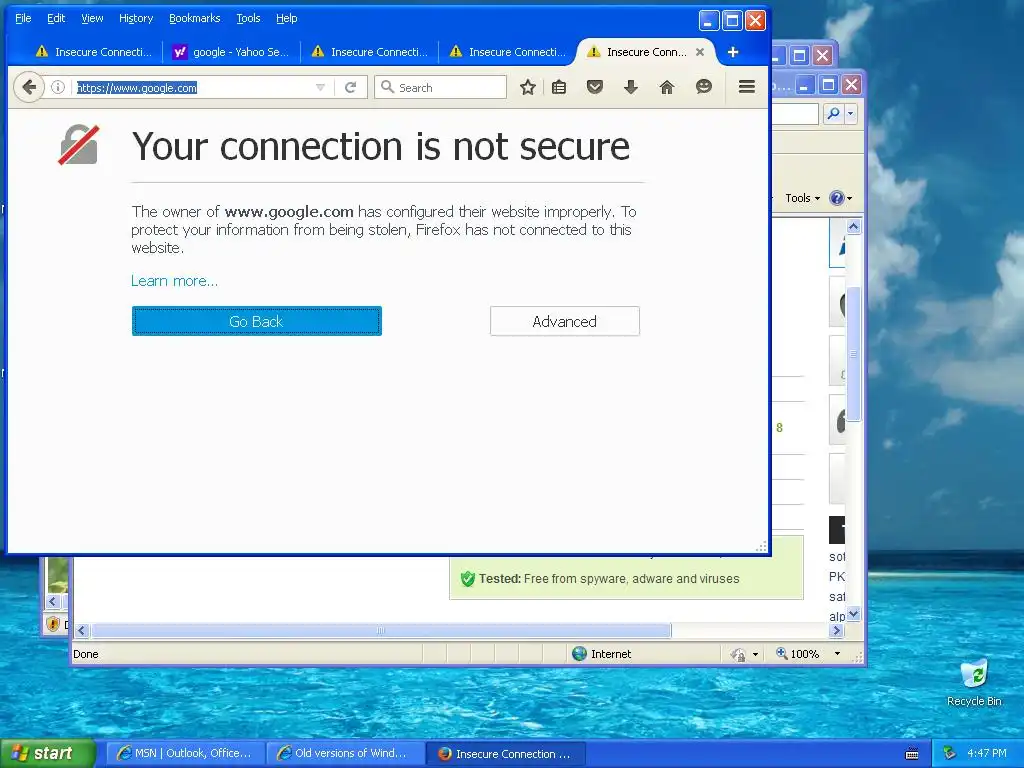Bookmark this page with the star icon
Viewport: 1024px width, 768px height.
[x=528, y=87]
